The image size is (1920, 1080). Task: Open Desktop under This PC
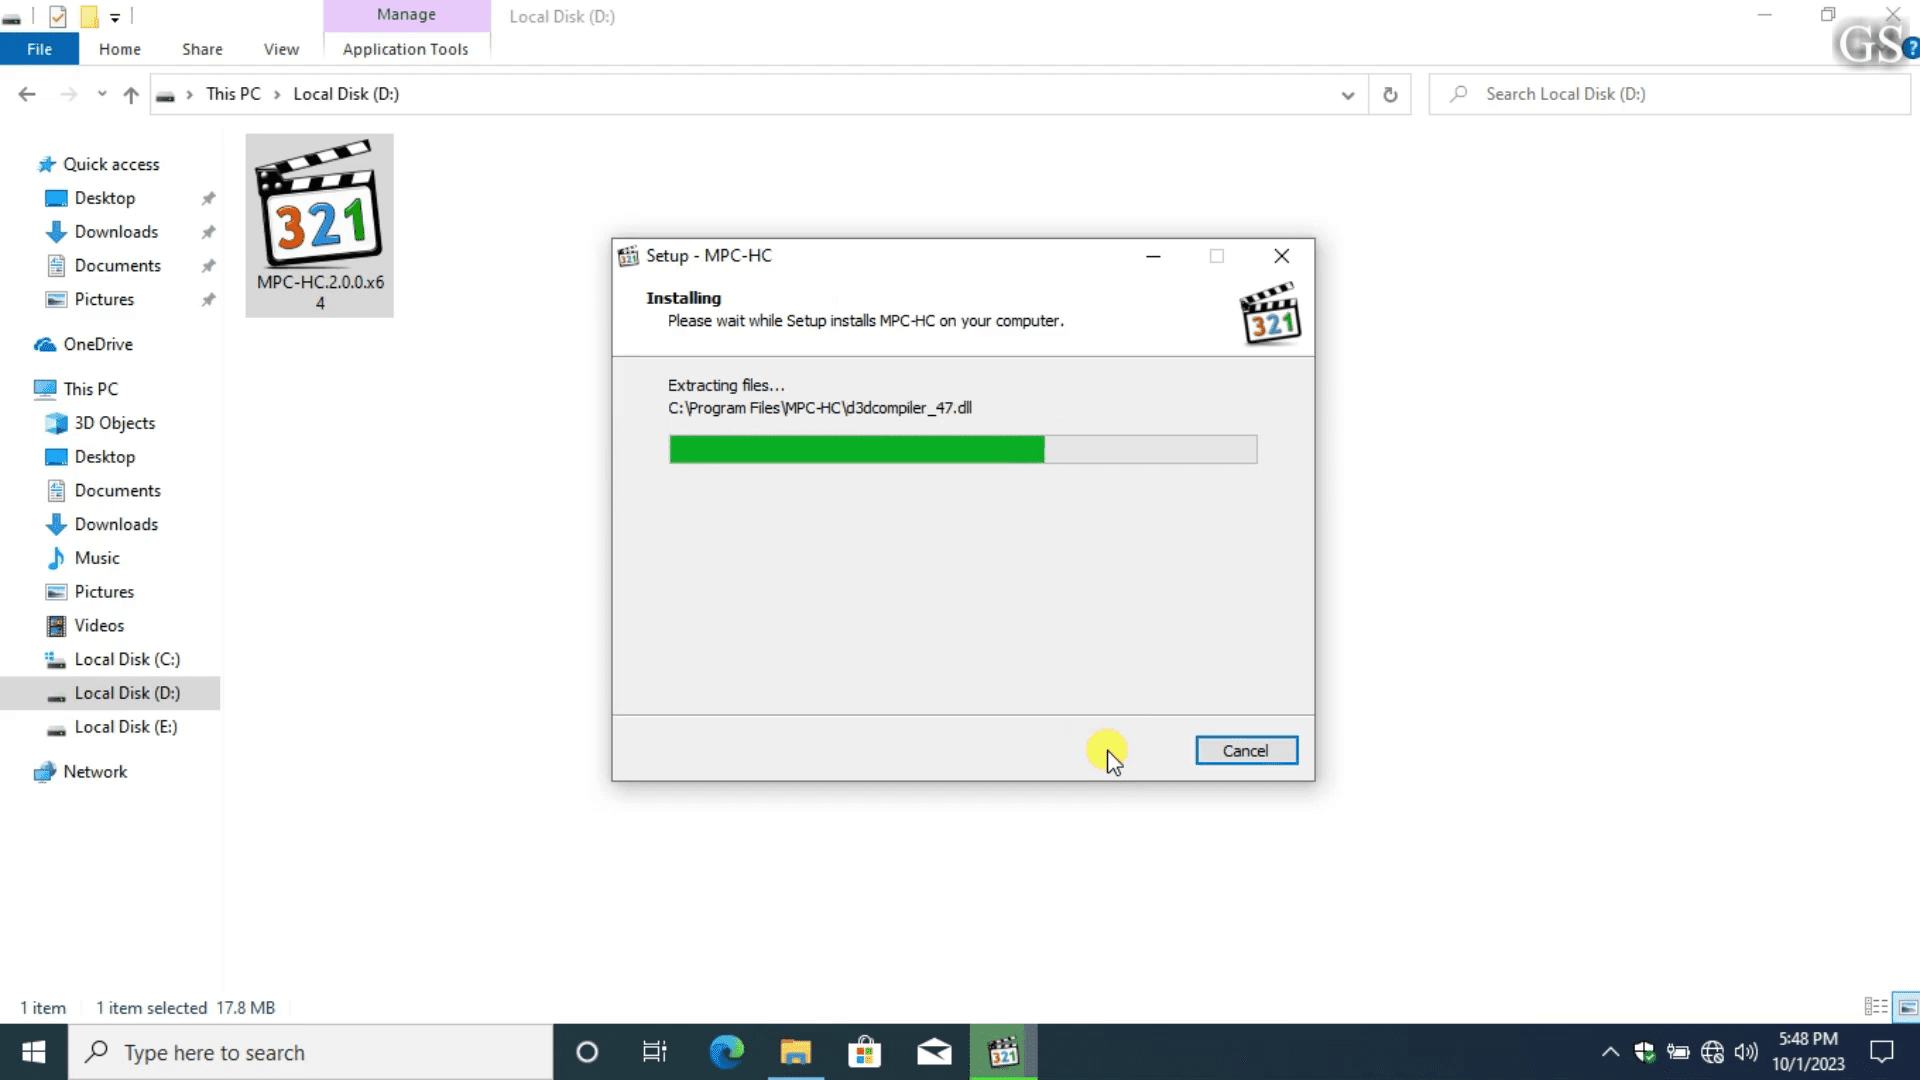[x=104, y=457]
